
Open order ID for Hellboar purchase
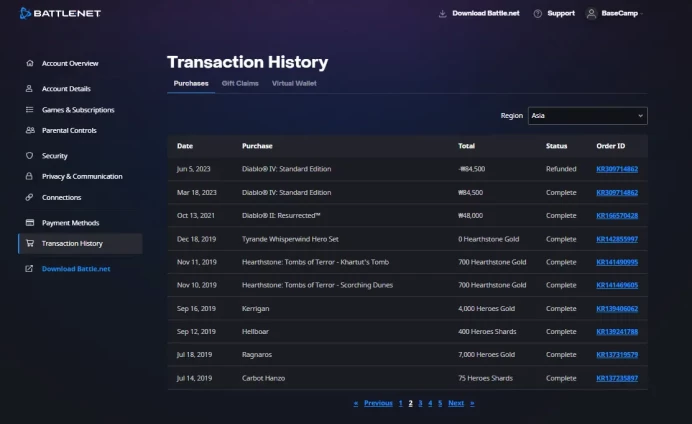pyautogui.click(x=617, y=332)
